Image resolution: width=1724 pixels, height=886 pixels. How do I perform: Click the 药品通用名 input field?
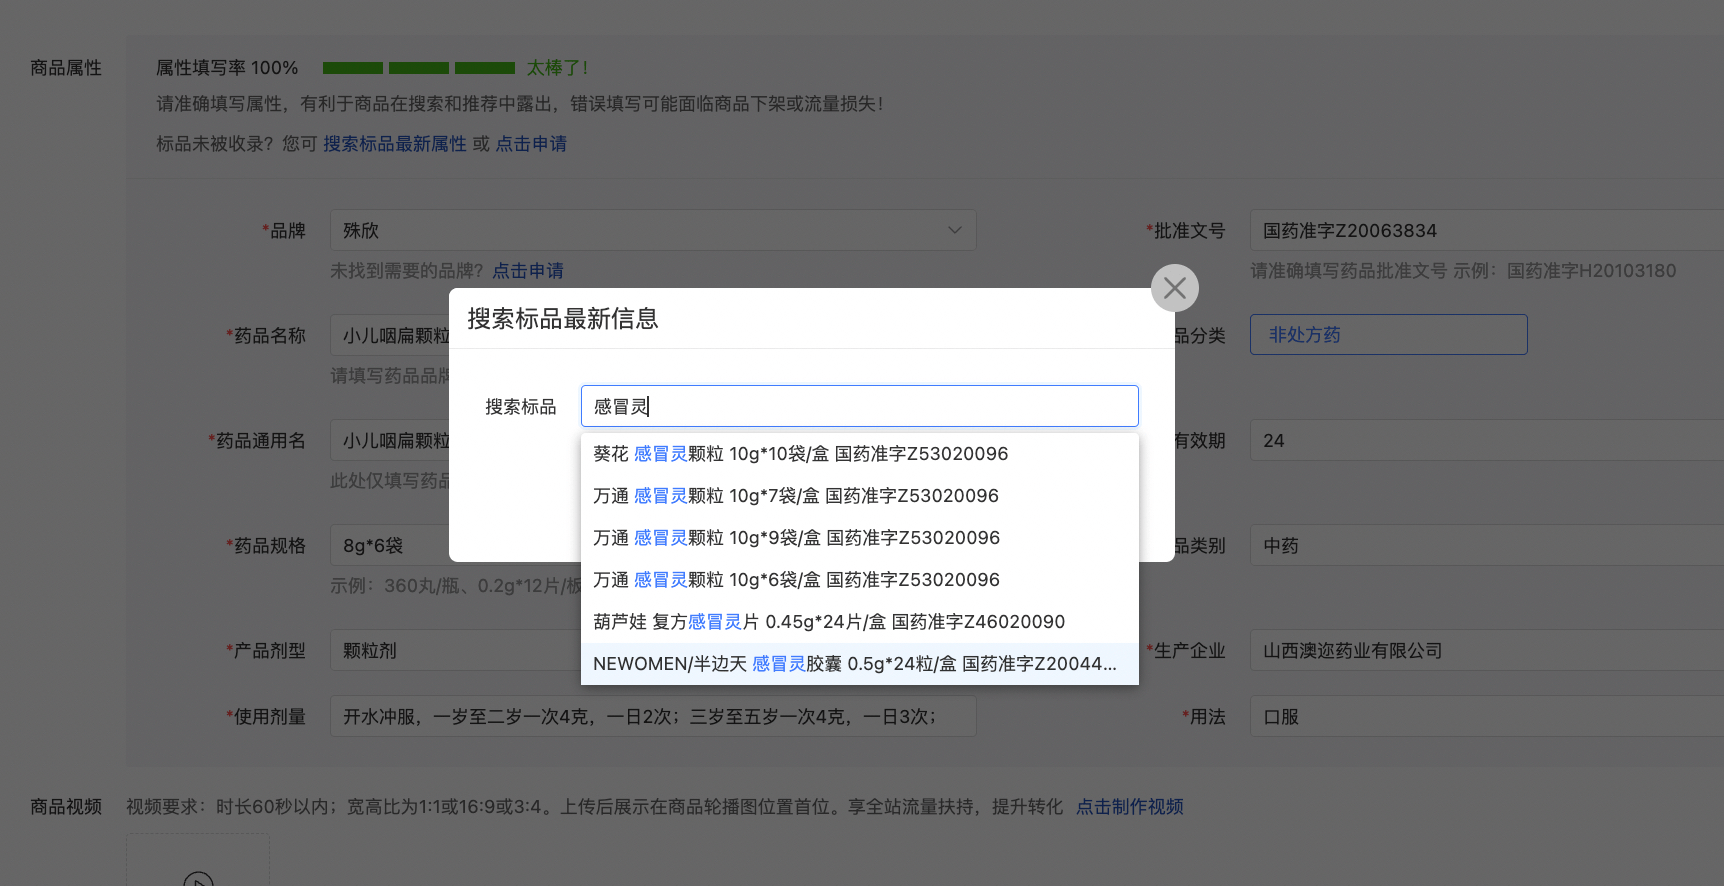[390, 440]
